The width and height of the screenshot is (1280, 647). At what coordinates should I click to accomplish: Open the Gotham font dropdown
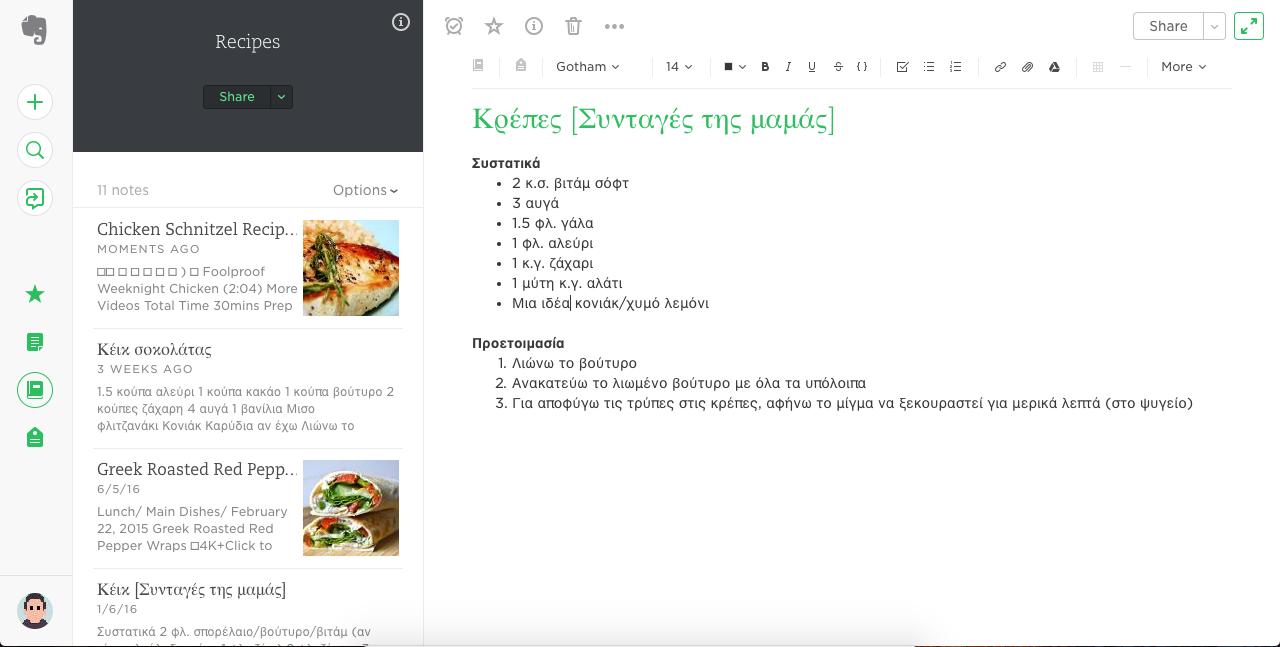[588, 67]
